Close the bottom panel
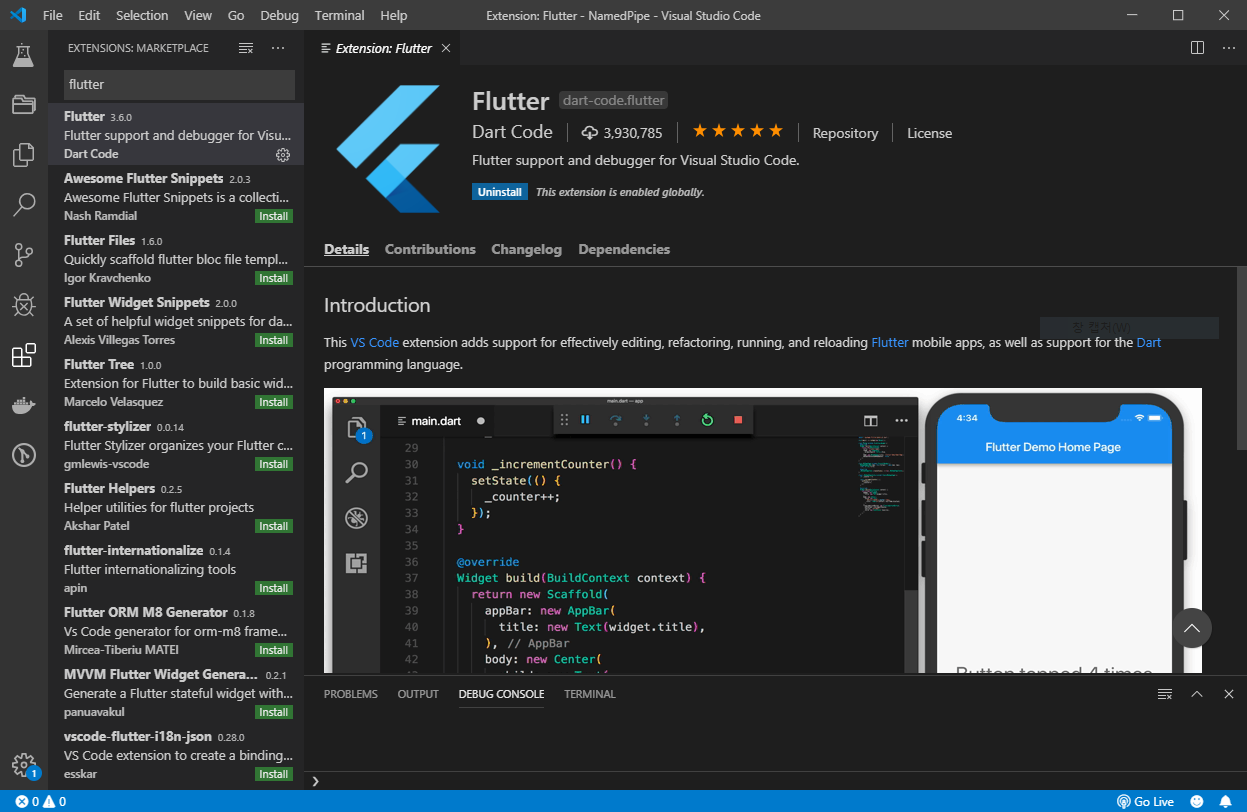This screenshot has height=812, width=1247. click(1229, 694)
